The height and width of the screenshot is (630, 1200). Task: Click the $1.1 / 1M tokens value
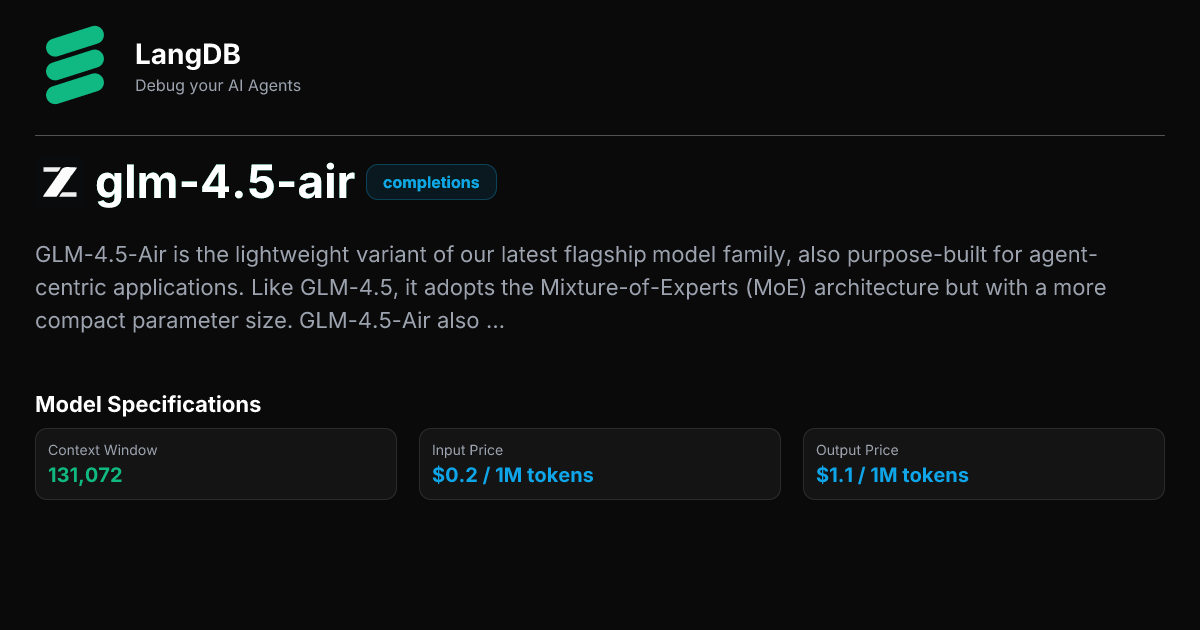[892, 476]
